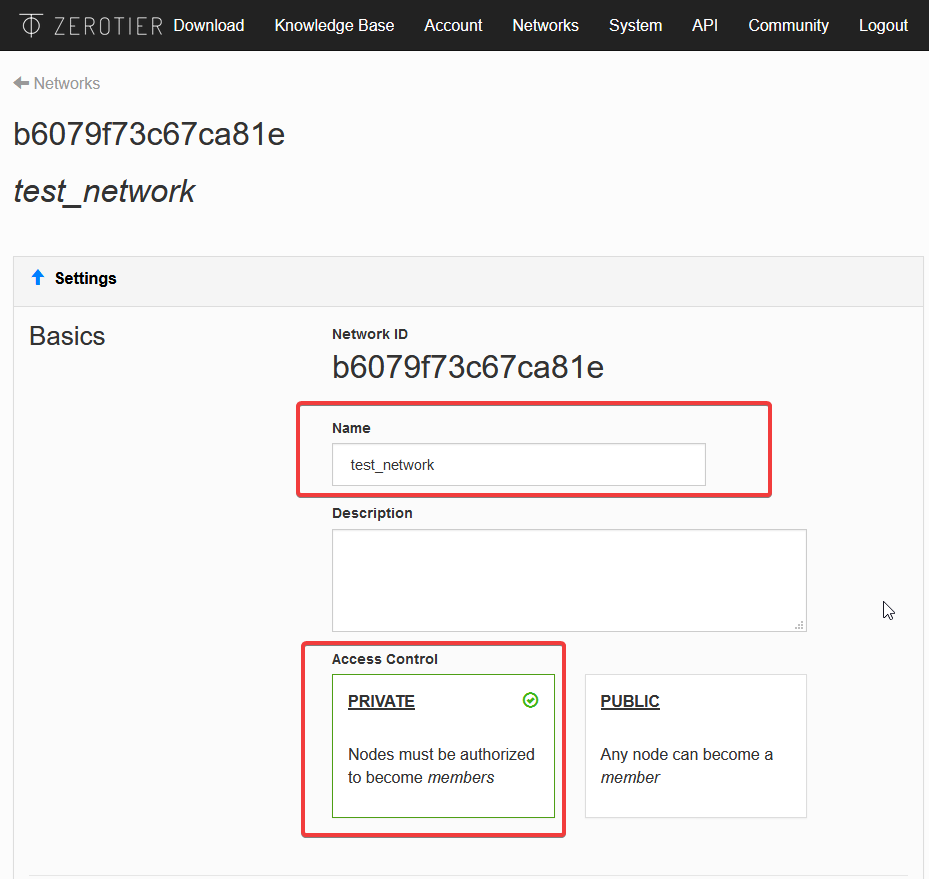The image size is (929, 879).
Task: Go to the Account page
Action: (453, 25)
